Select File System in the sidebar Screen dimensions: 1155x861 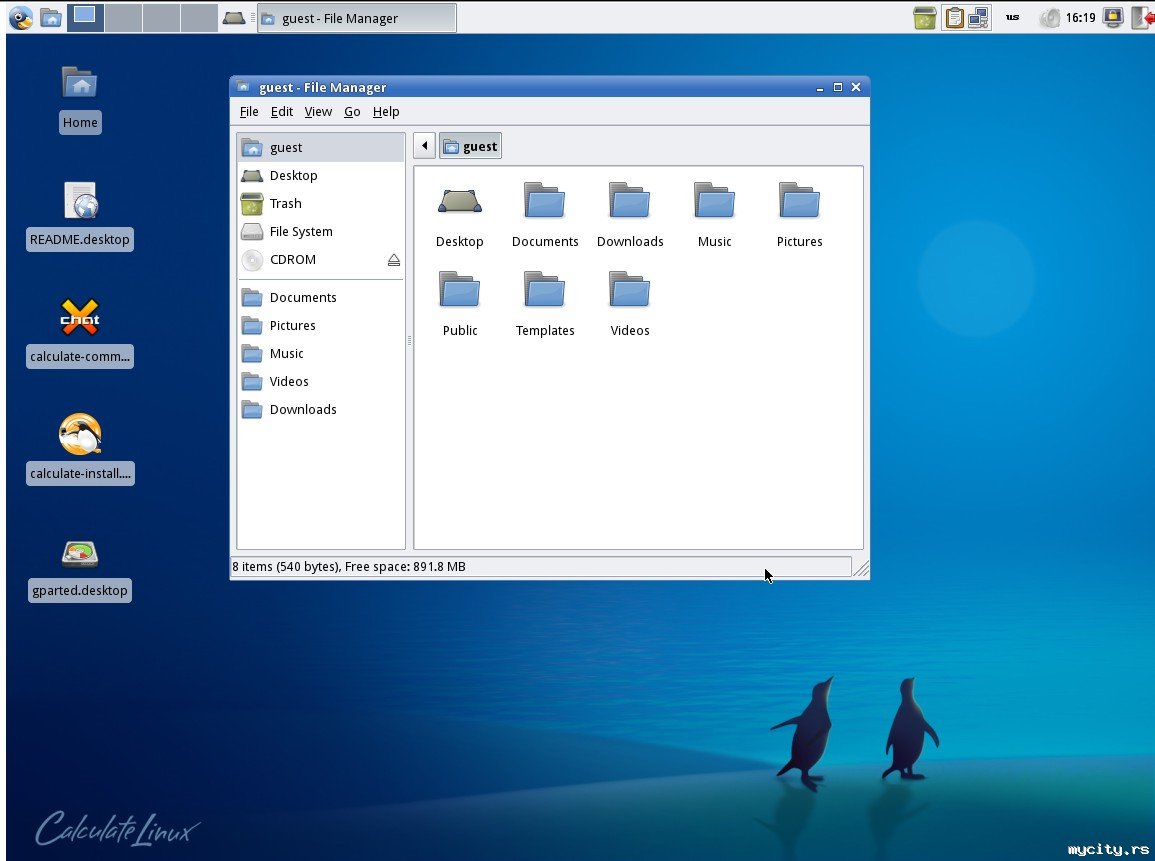(300, 232)
